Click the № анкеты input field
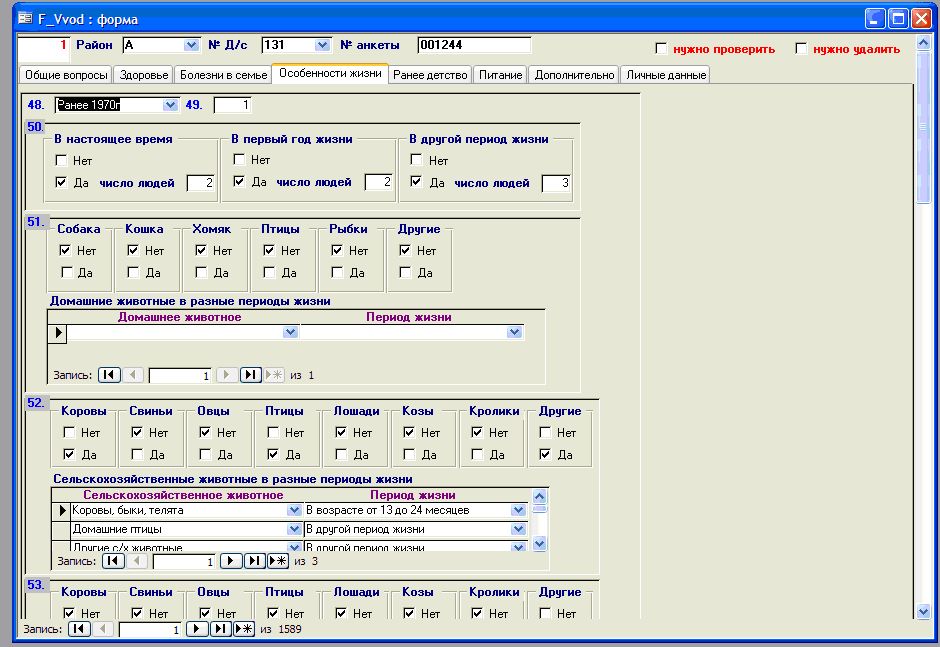The height and width of the screenshot is (647, 940). (x=473, y=45)
